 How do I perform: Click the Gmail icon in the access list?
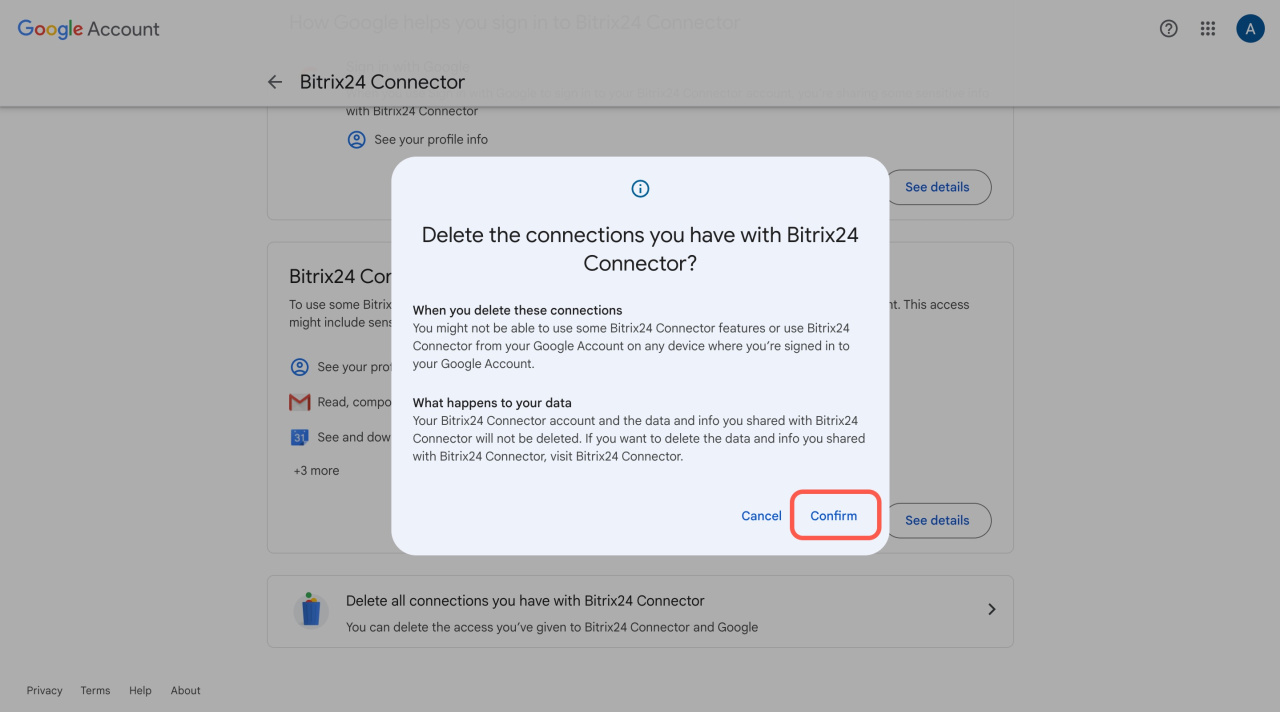click(x=299, y=402)
